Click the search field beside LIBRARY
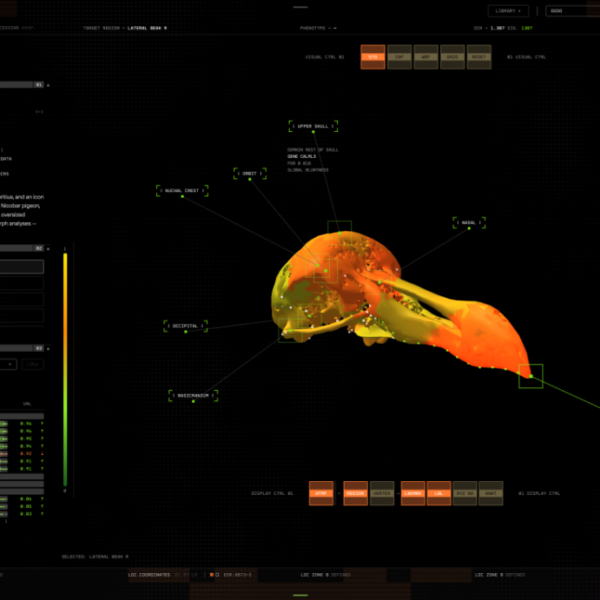This screenshot has height=600, width=600. [573, 11]
